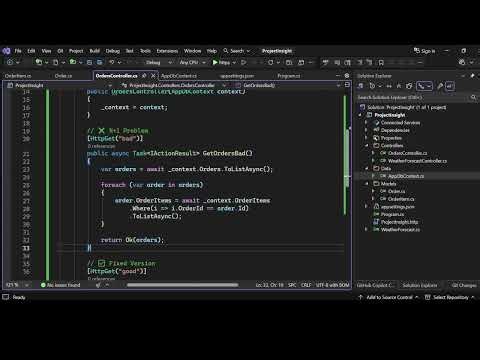Screen dimensions: 480x360
Task: Click Solution Explorer Collapse All icon
Action: 399,86
